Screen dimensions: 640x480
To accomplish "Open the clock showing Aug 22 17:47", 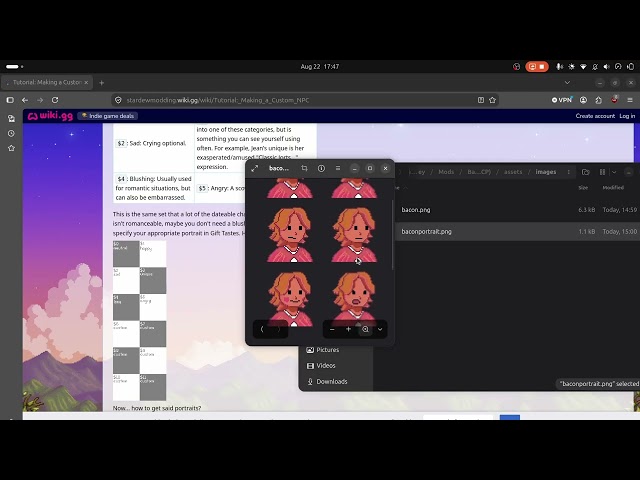I will 320,67.
